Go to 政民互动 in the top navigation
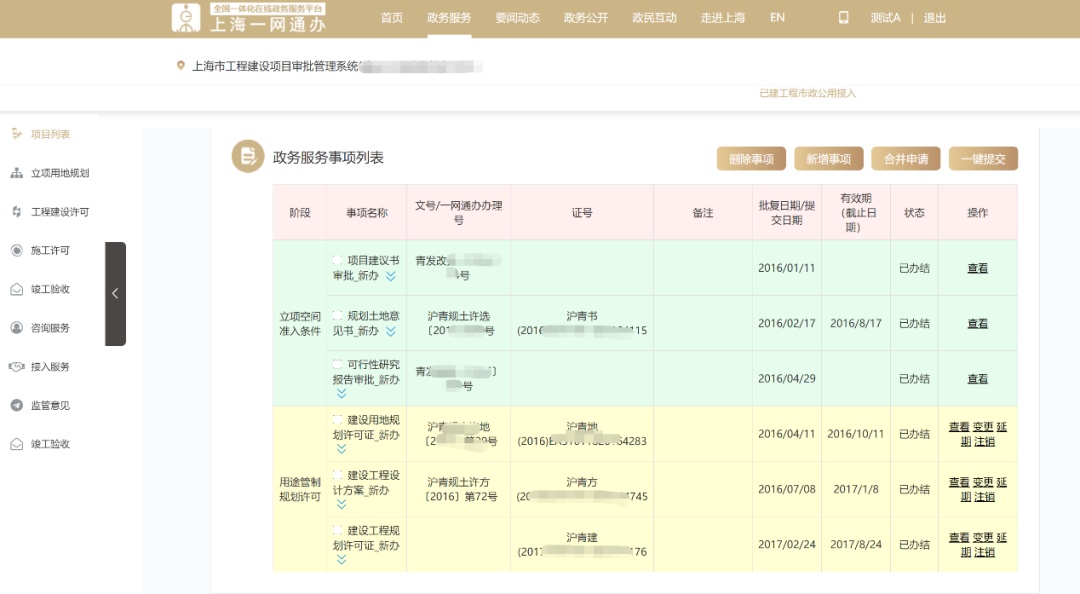The height and width of the screenshot is (594, 1080). coord(654,18)
